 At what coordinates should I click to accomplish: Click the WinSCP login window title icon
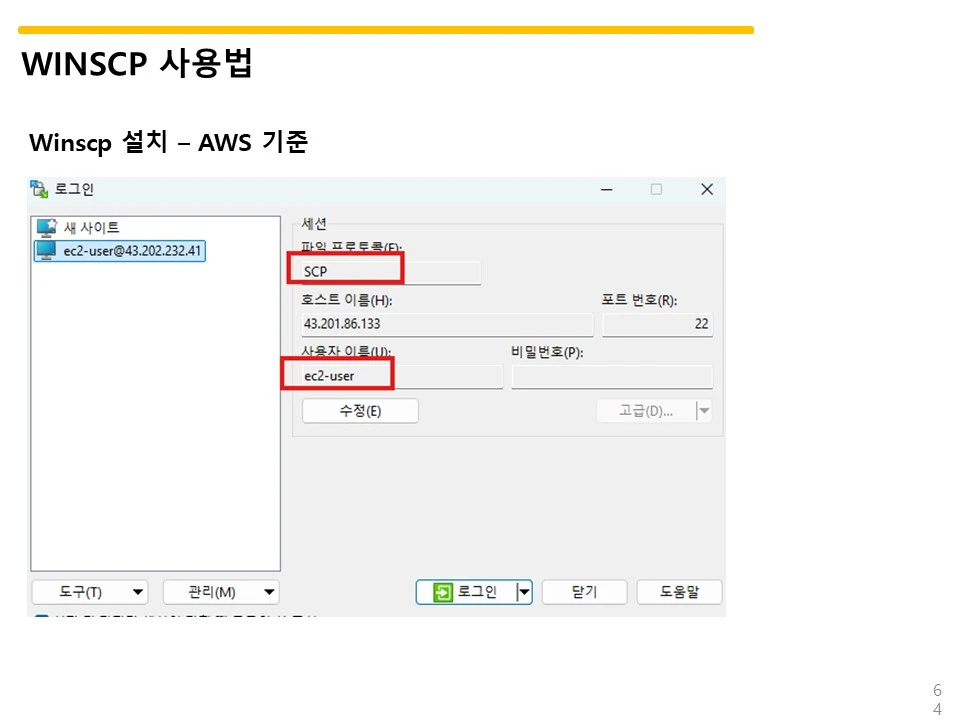pyautogui.click(x=39, y=189)
